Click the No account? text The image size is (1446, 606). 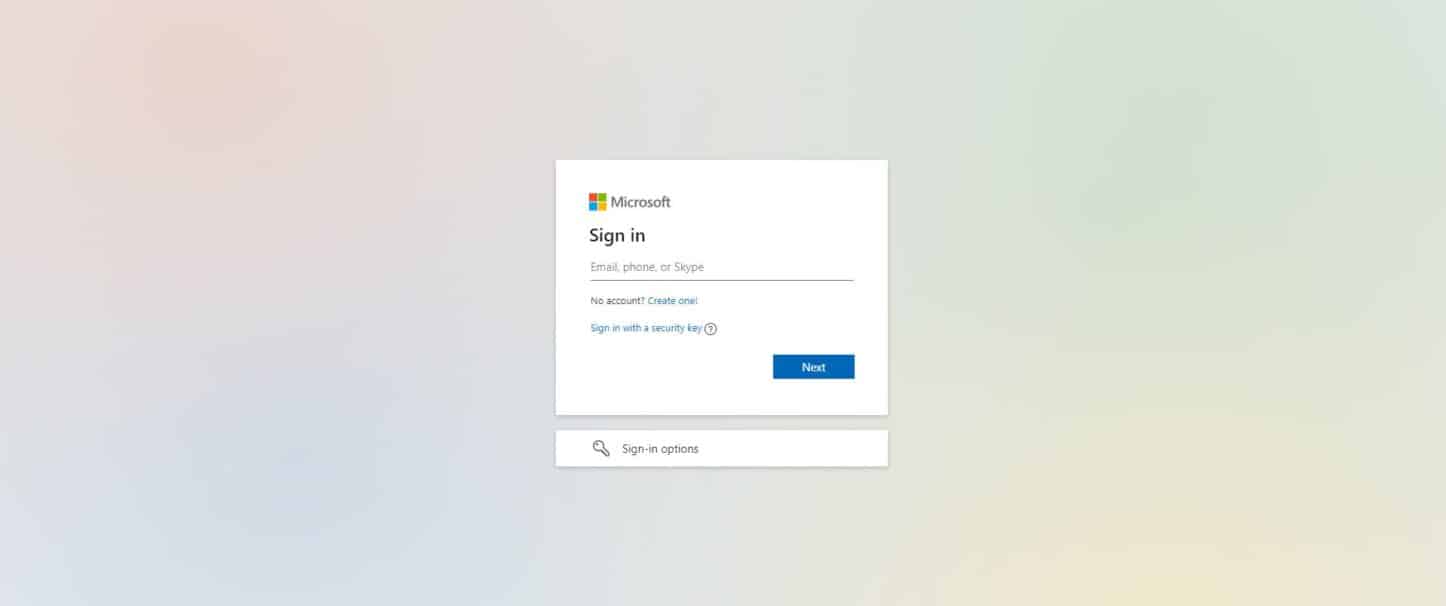(x=617, y=301)
